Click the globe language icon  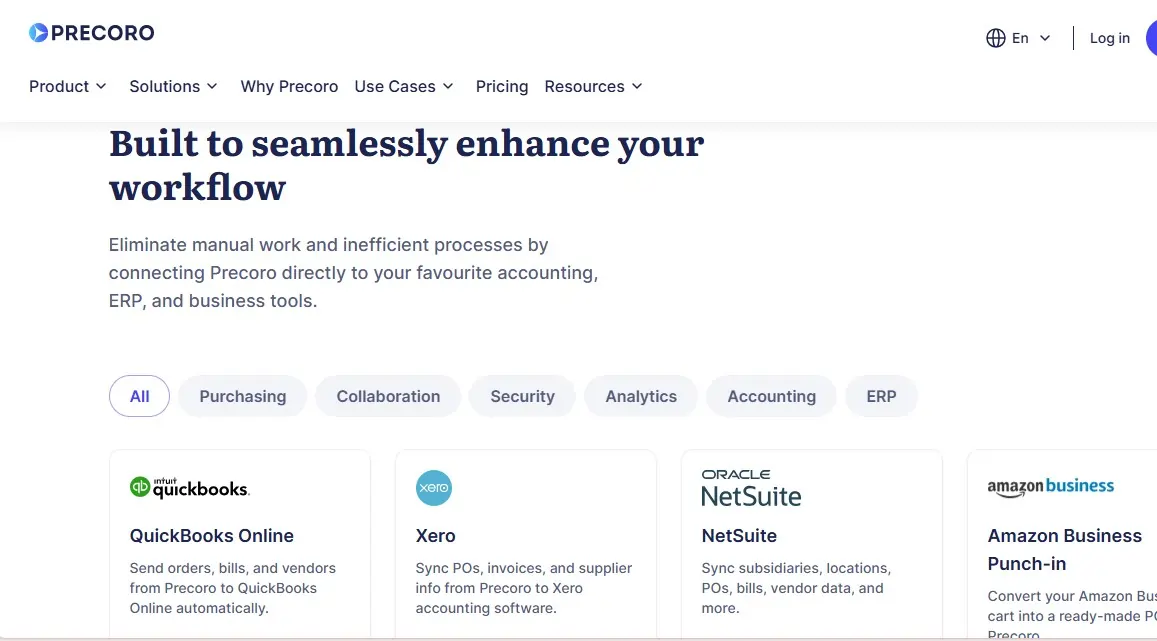995,38
